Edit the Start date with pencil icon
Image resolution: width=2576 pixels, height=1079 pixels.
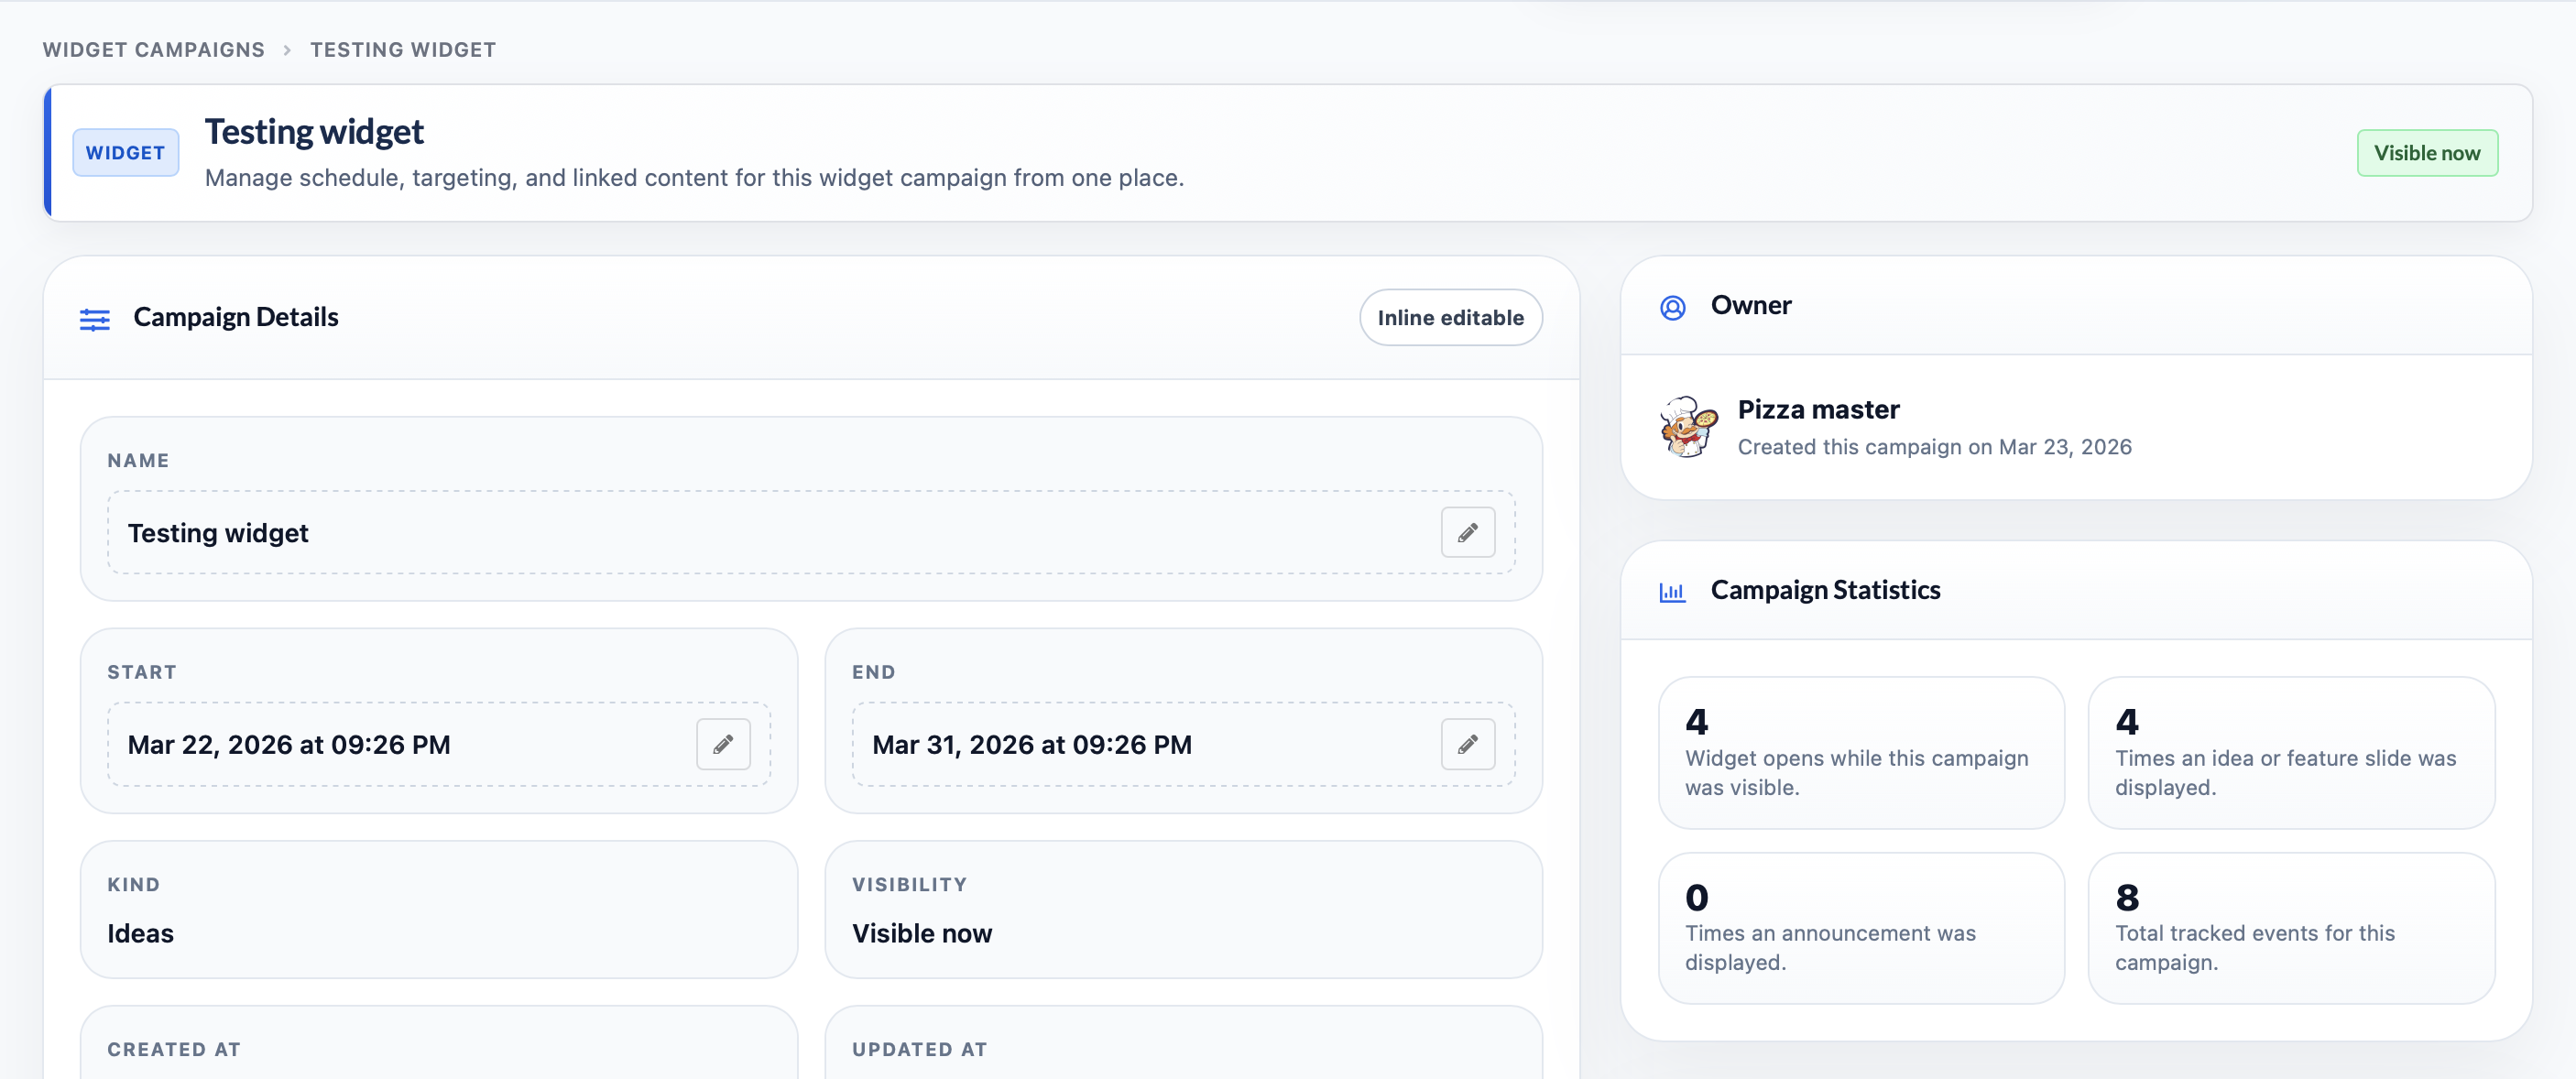coord(723,744)
